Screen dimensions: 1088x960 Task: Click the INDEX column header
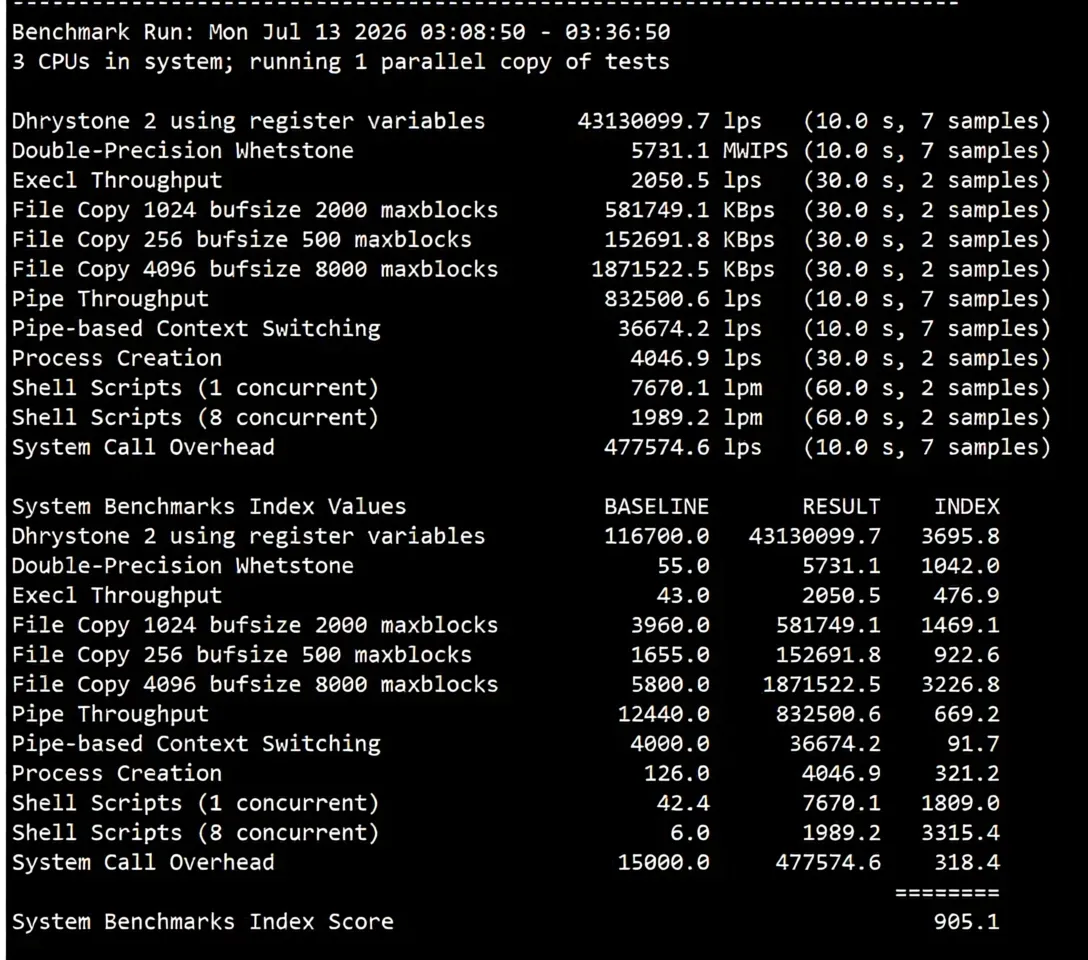[967, 506]
